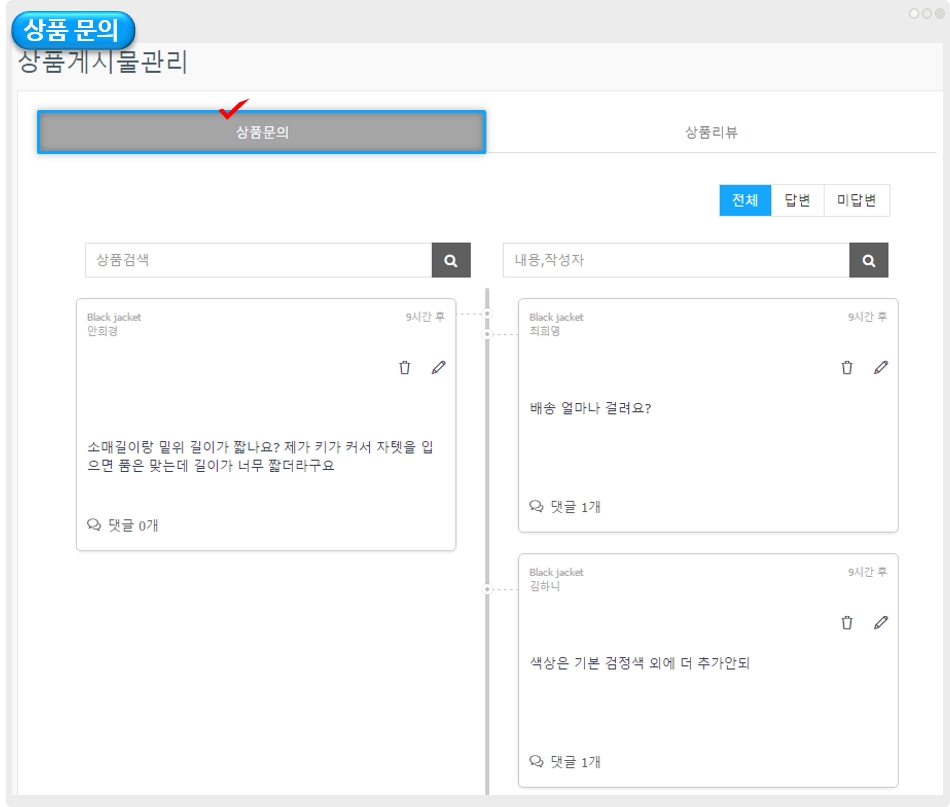Image resolution: width=950 pixels, height=807 pixels.
Task: Select the 전체 filter button
Action: pos(745,200)
